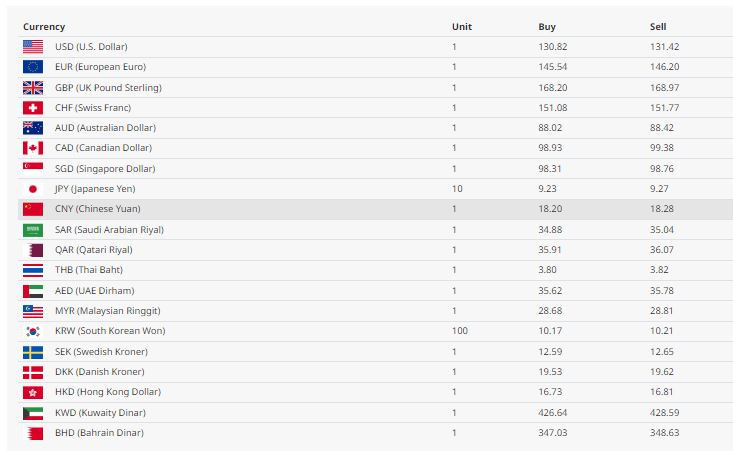Click the USD buy rate 130.82
Image resolution: width=733 pixels, height=451 pixels.
click(553, 47)
